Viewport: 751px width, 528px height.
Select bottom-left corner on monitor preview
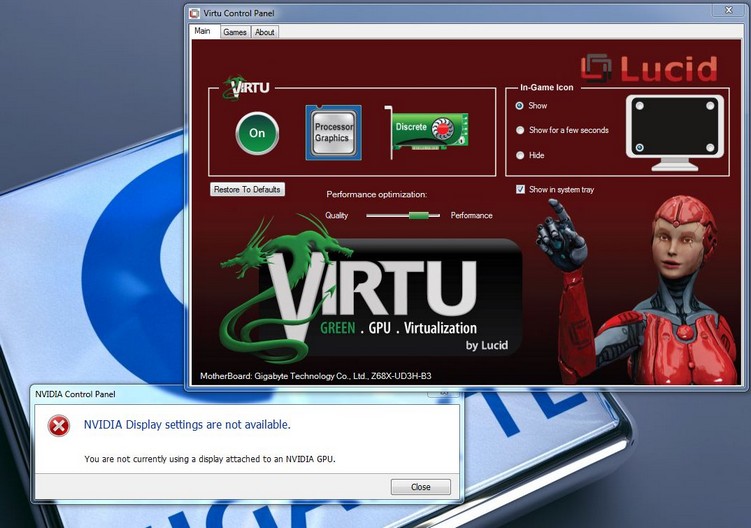pyautogui.click(x=640, y=147)
